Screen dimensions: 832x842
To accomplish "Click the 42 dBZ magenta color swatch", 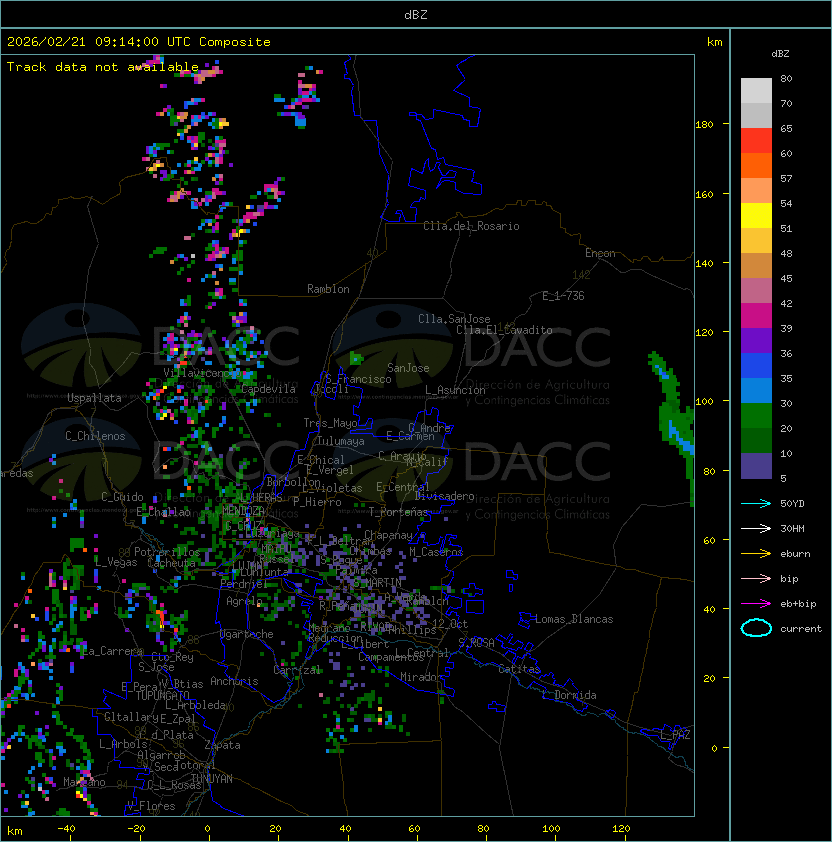I will point(756,315).
